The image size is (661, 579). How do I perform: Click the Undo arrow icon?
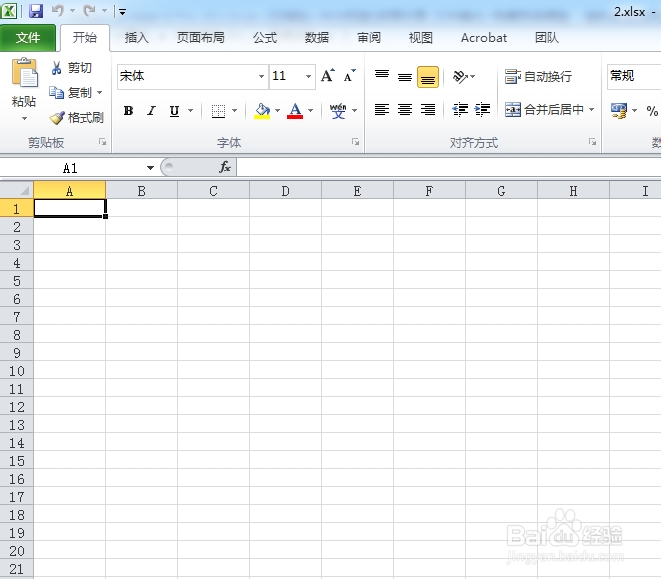point(58,11)
